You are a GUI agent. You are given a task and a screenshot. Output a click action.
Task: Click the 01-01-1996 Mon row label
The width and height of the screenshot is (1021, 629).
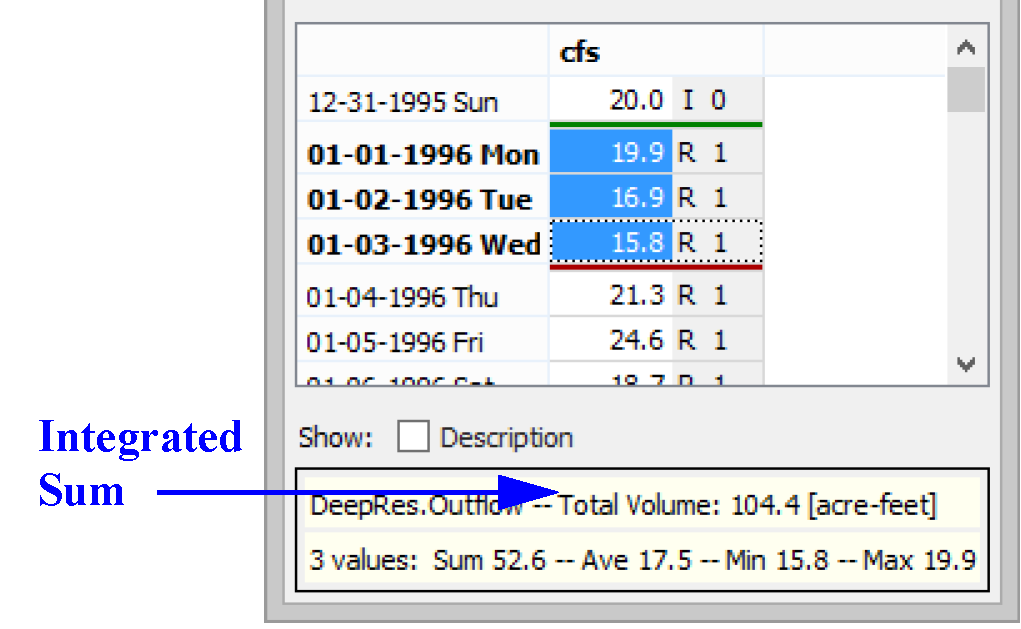pyautogui.click(x=423, y=154)
